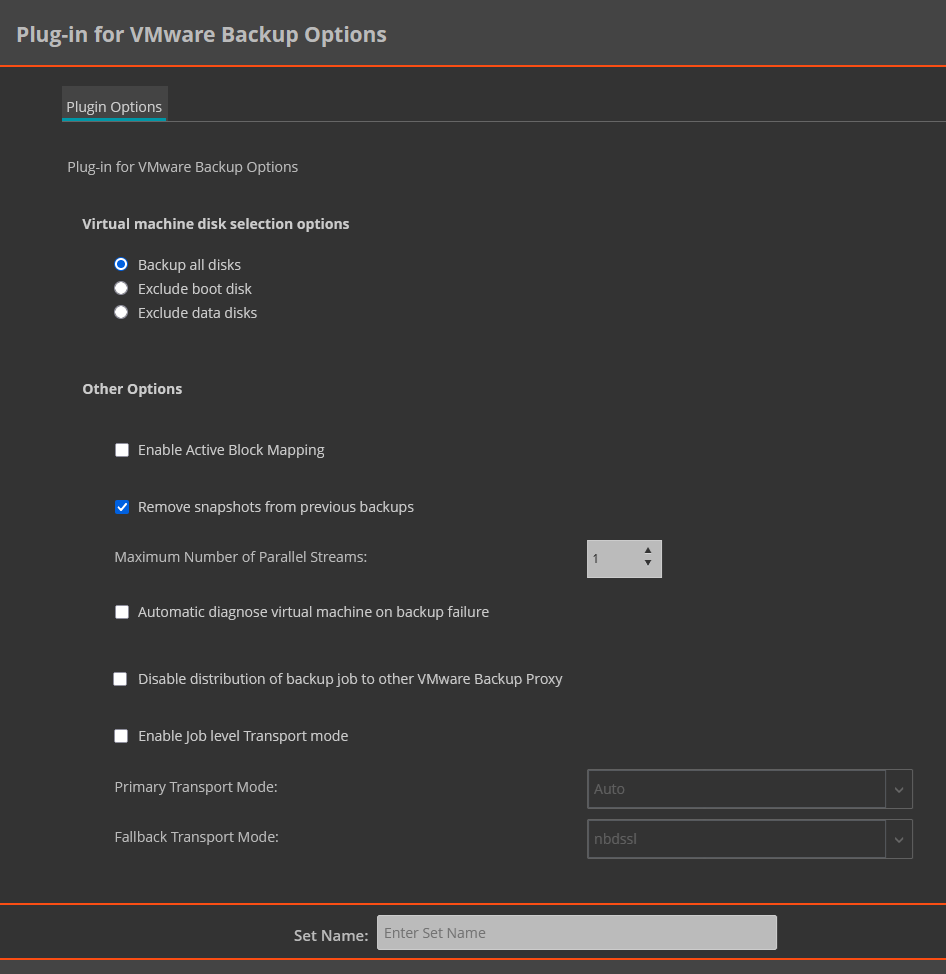This screenshot has height=974, width=946.
Task: Select the "Backup all disks" radio button
Action: (x=121, y=264)
